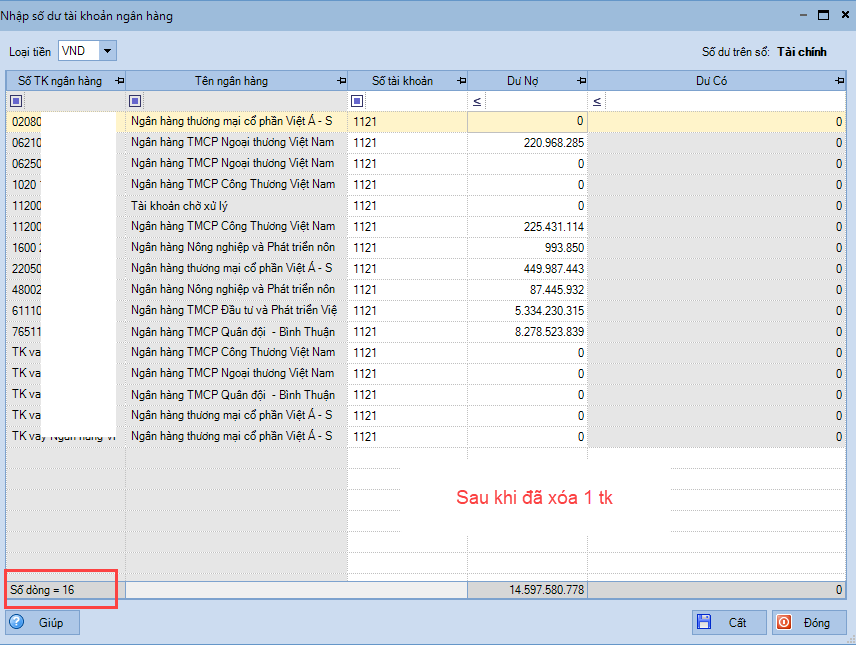Sort by Tên ngân hàng column header
The image size is (856, 645).
pos(231,81)
